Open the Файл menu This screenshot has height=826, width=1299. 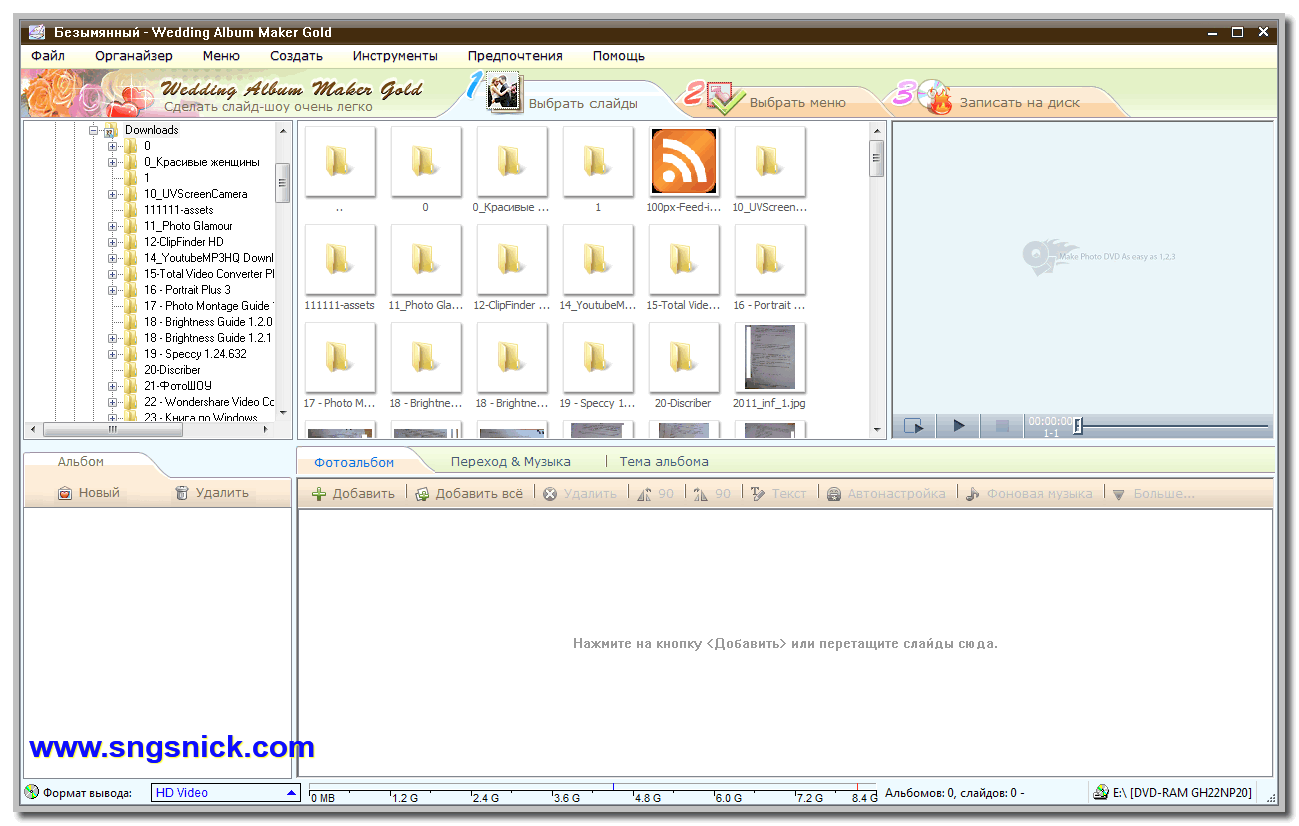(x=48, y=56)
